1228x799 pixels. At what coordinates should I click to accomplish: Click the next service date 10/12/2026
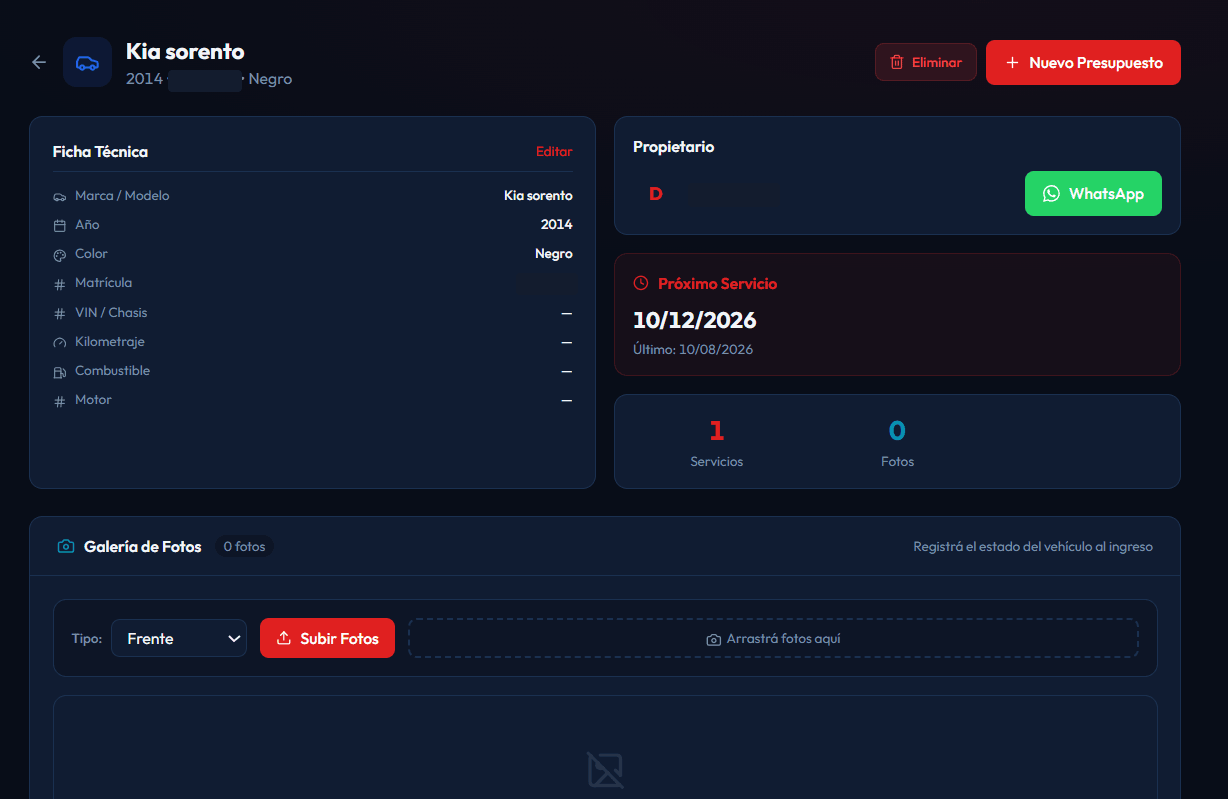695,320
